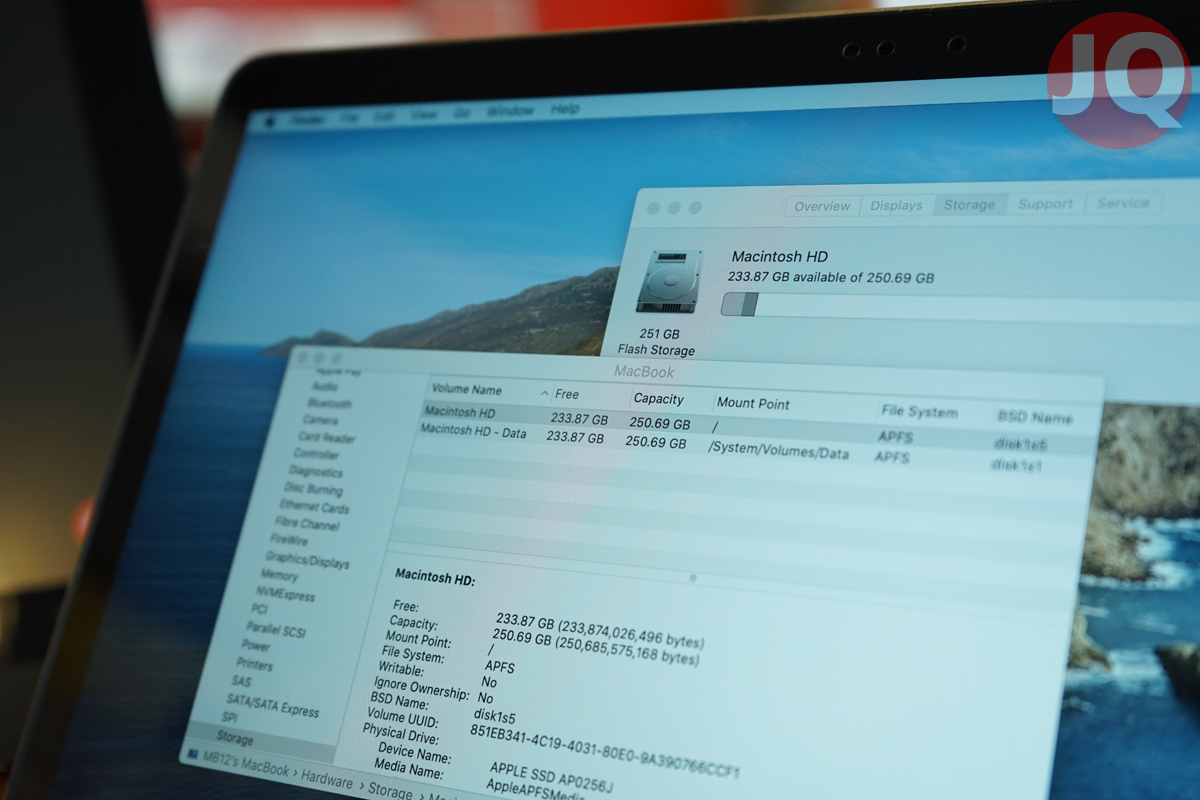Select SPI in the sidebar

[229, 718]
